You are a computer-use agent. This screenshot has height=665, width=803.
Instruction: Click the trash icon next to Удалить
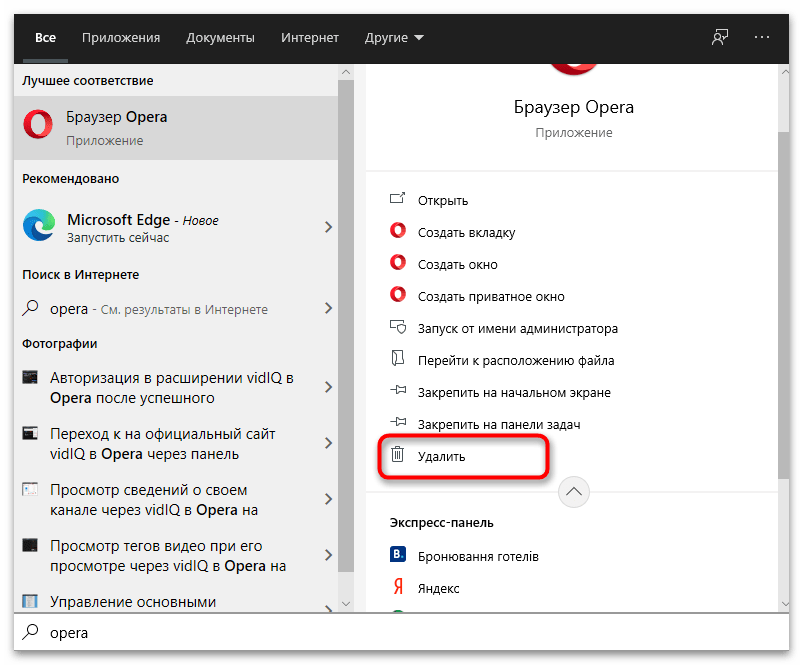[398, 456]
